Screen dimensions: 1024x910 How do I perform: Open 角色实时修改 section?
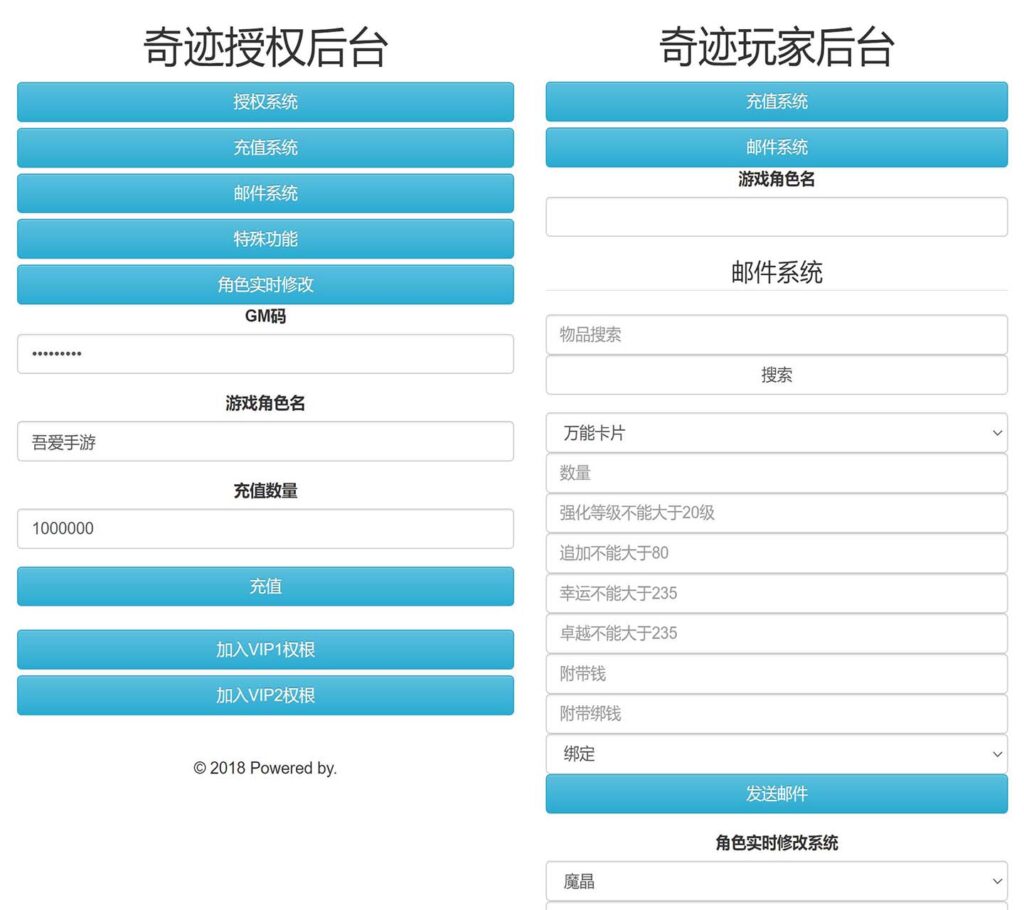pos(265,285)
